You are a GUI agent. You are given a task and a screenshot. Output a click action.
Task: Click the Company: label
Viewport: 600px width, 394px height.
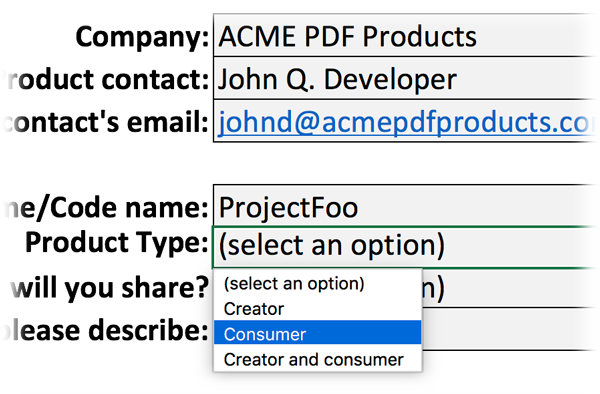[x=142, y=37]
